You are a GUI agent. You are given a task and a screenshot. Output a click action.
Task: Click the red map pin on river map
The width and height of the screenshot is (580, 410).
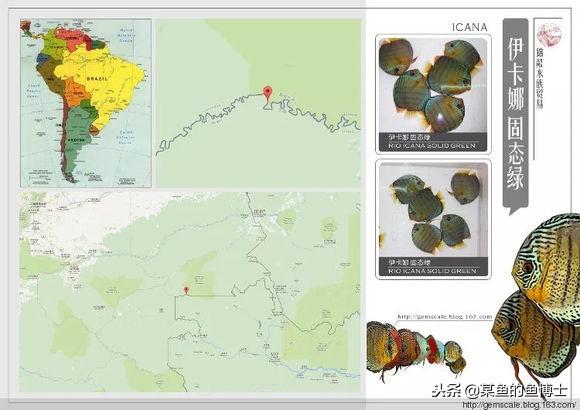(x=267, y=93)
